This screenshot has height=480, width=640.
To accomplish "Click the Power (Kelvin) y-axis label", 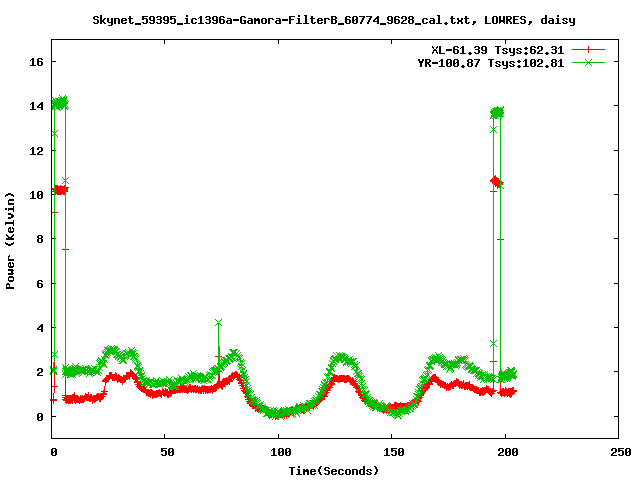I will pos(10,241).
